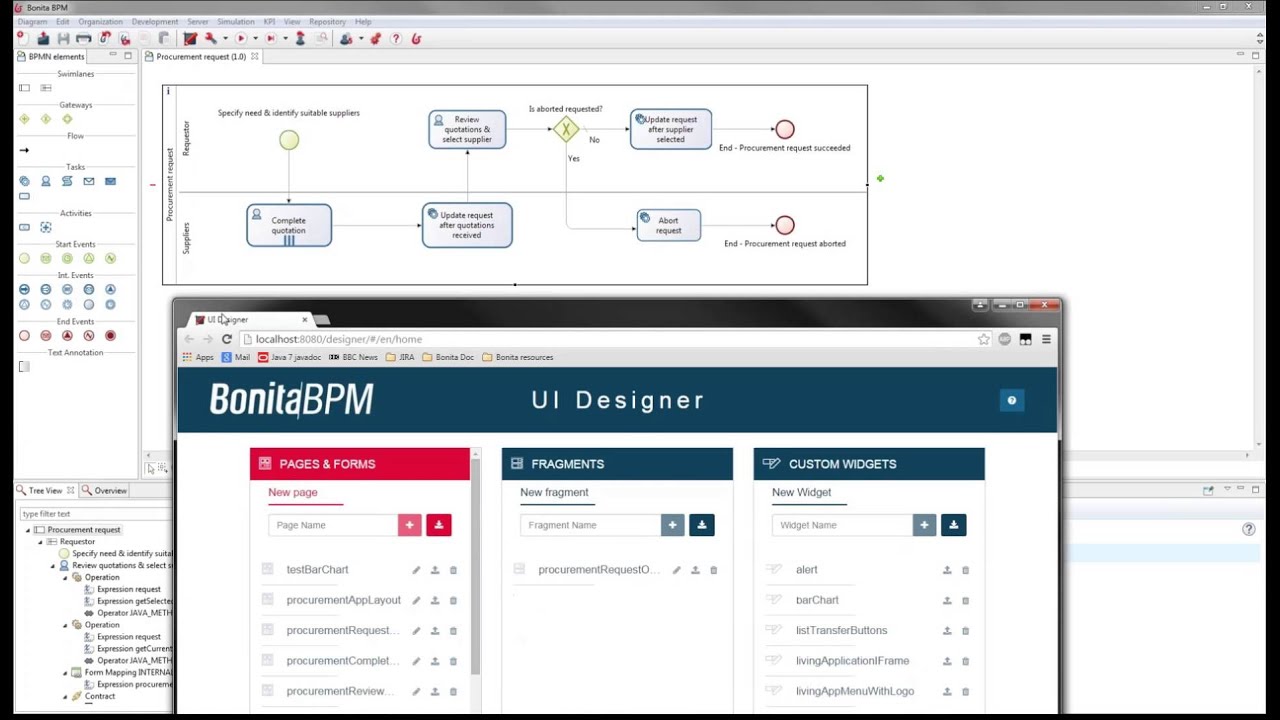
Task: Open the listTransferButtons widget link
Action: (841, 631)
